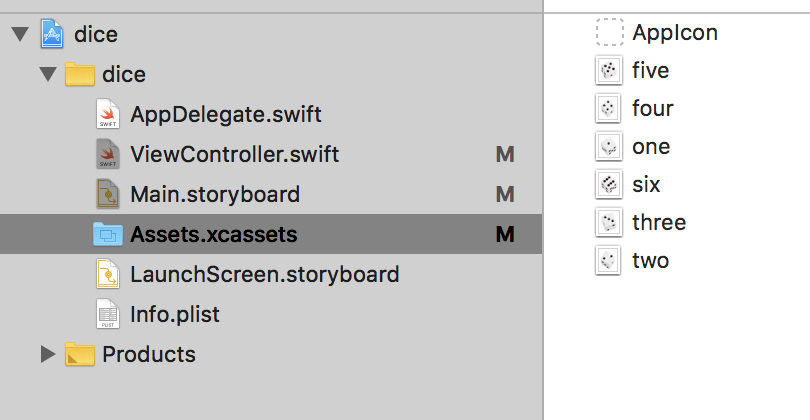Open ViewController.swift in the navigator

[x=234, y=155]
